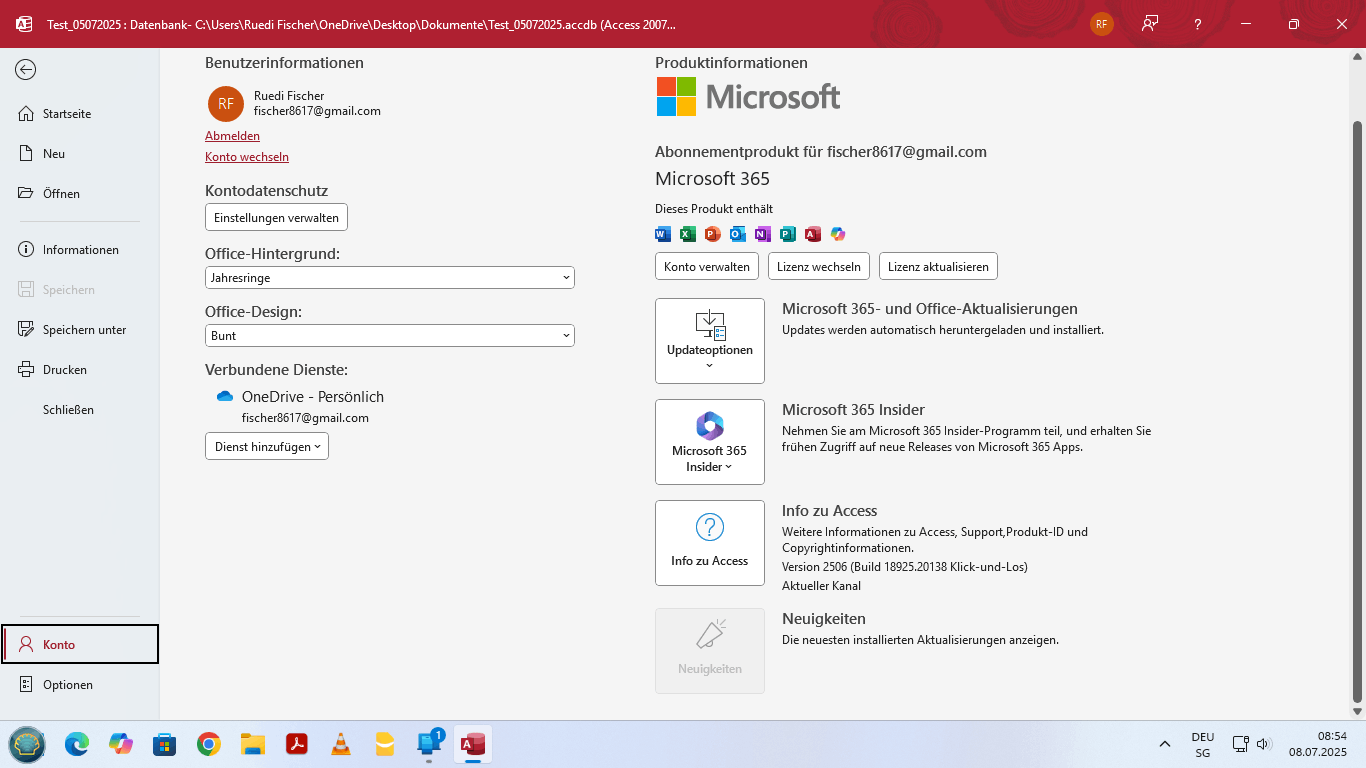This screenshot has height=768, width=1366.
Task: Click the Lizenz aktualisieren button
Action: (x=938, y=267)
